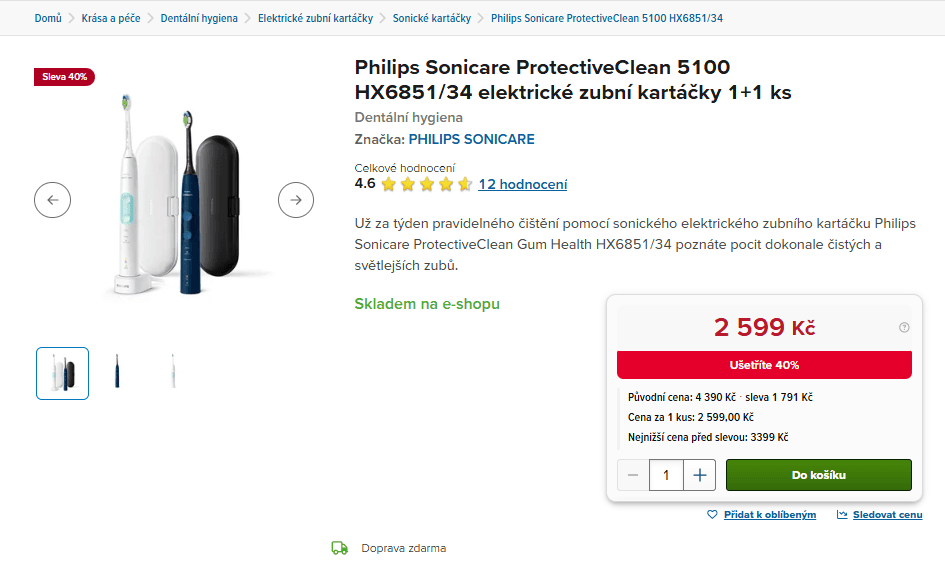Image resolution: width=945 pixels, height=574 pixels.
Task: Click the next image arrow button
Action: tap(296, 200)
